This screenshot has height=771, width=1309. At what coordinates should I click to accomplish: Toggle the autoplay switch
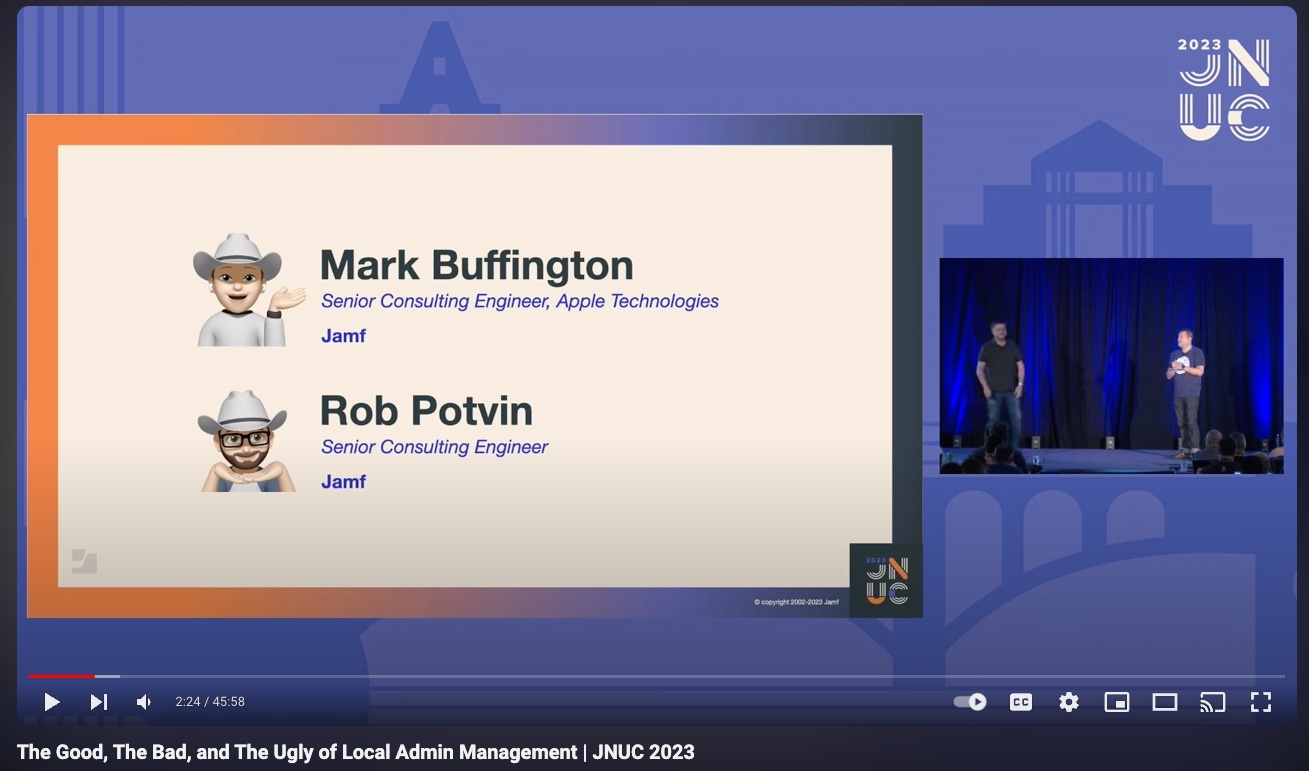(x=970, y=702)
